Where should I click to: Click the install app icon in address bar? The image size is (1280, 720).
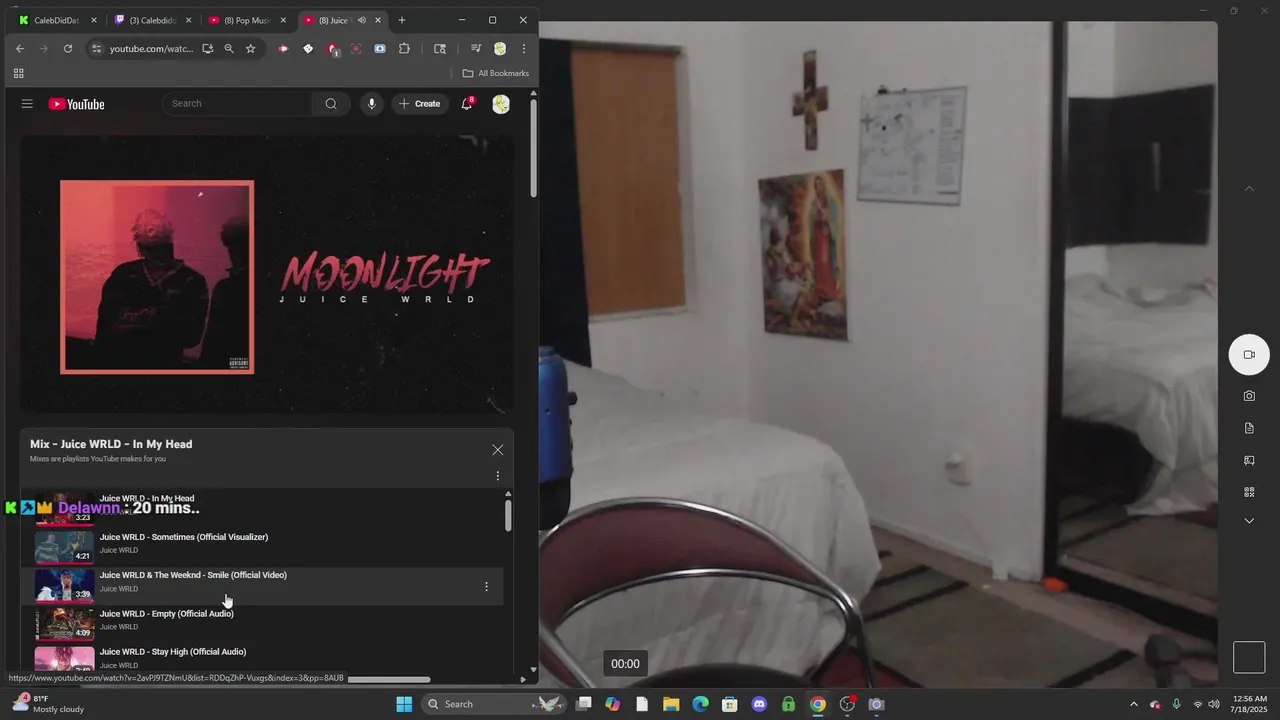click(x=207, y=48)
